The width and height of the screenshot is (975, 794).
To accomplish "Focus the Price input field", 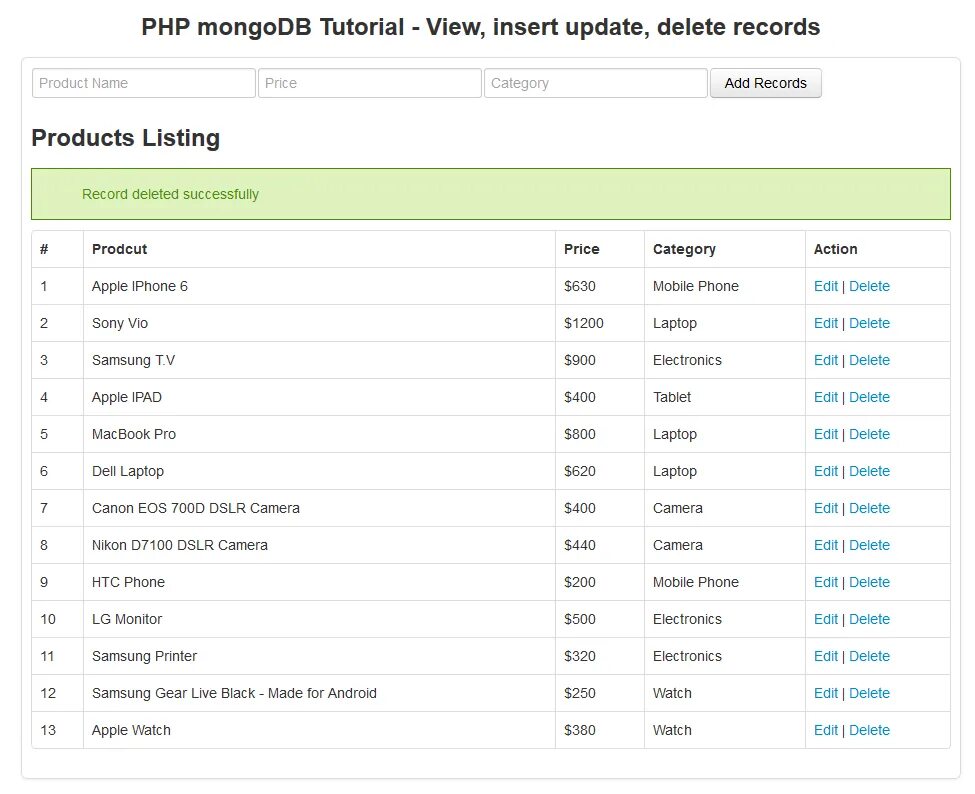I will 369,83.
